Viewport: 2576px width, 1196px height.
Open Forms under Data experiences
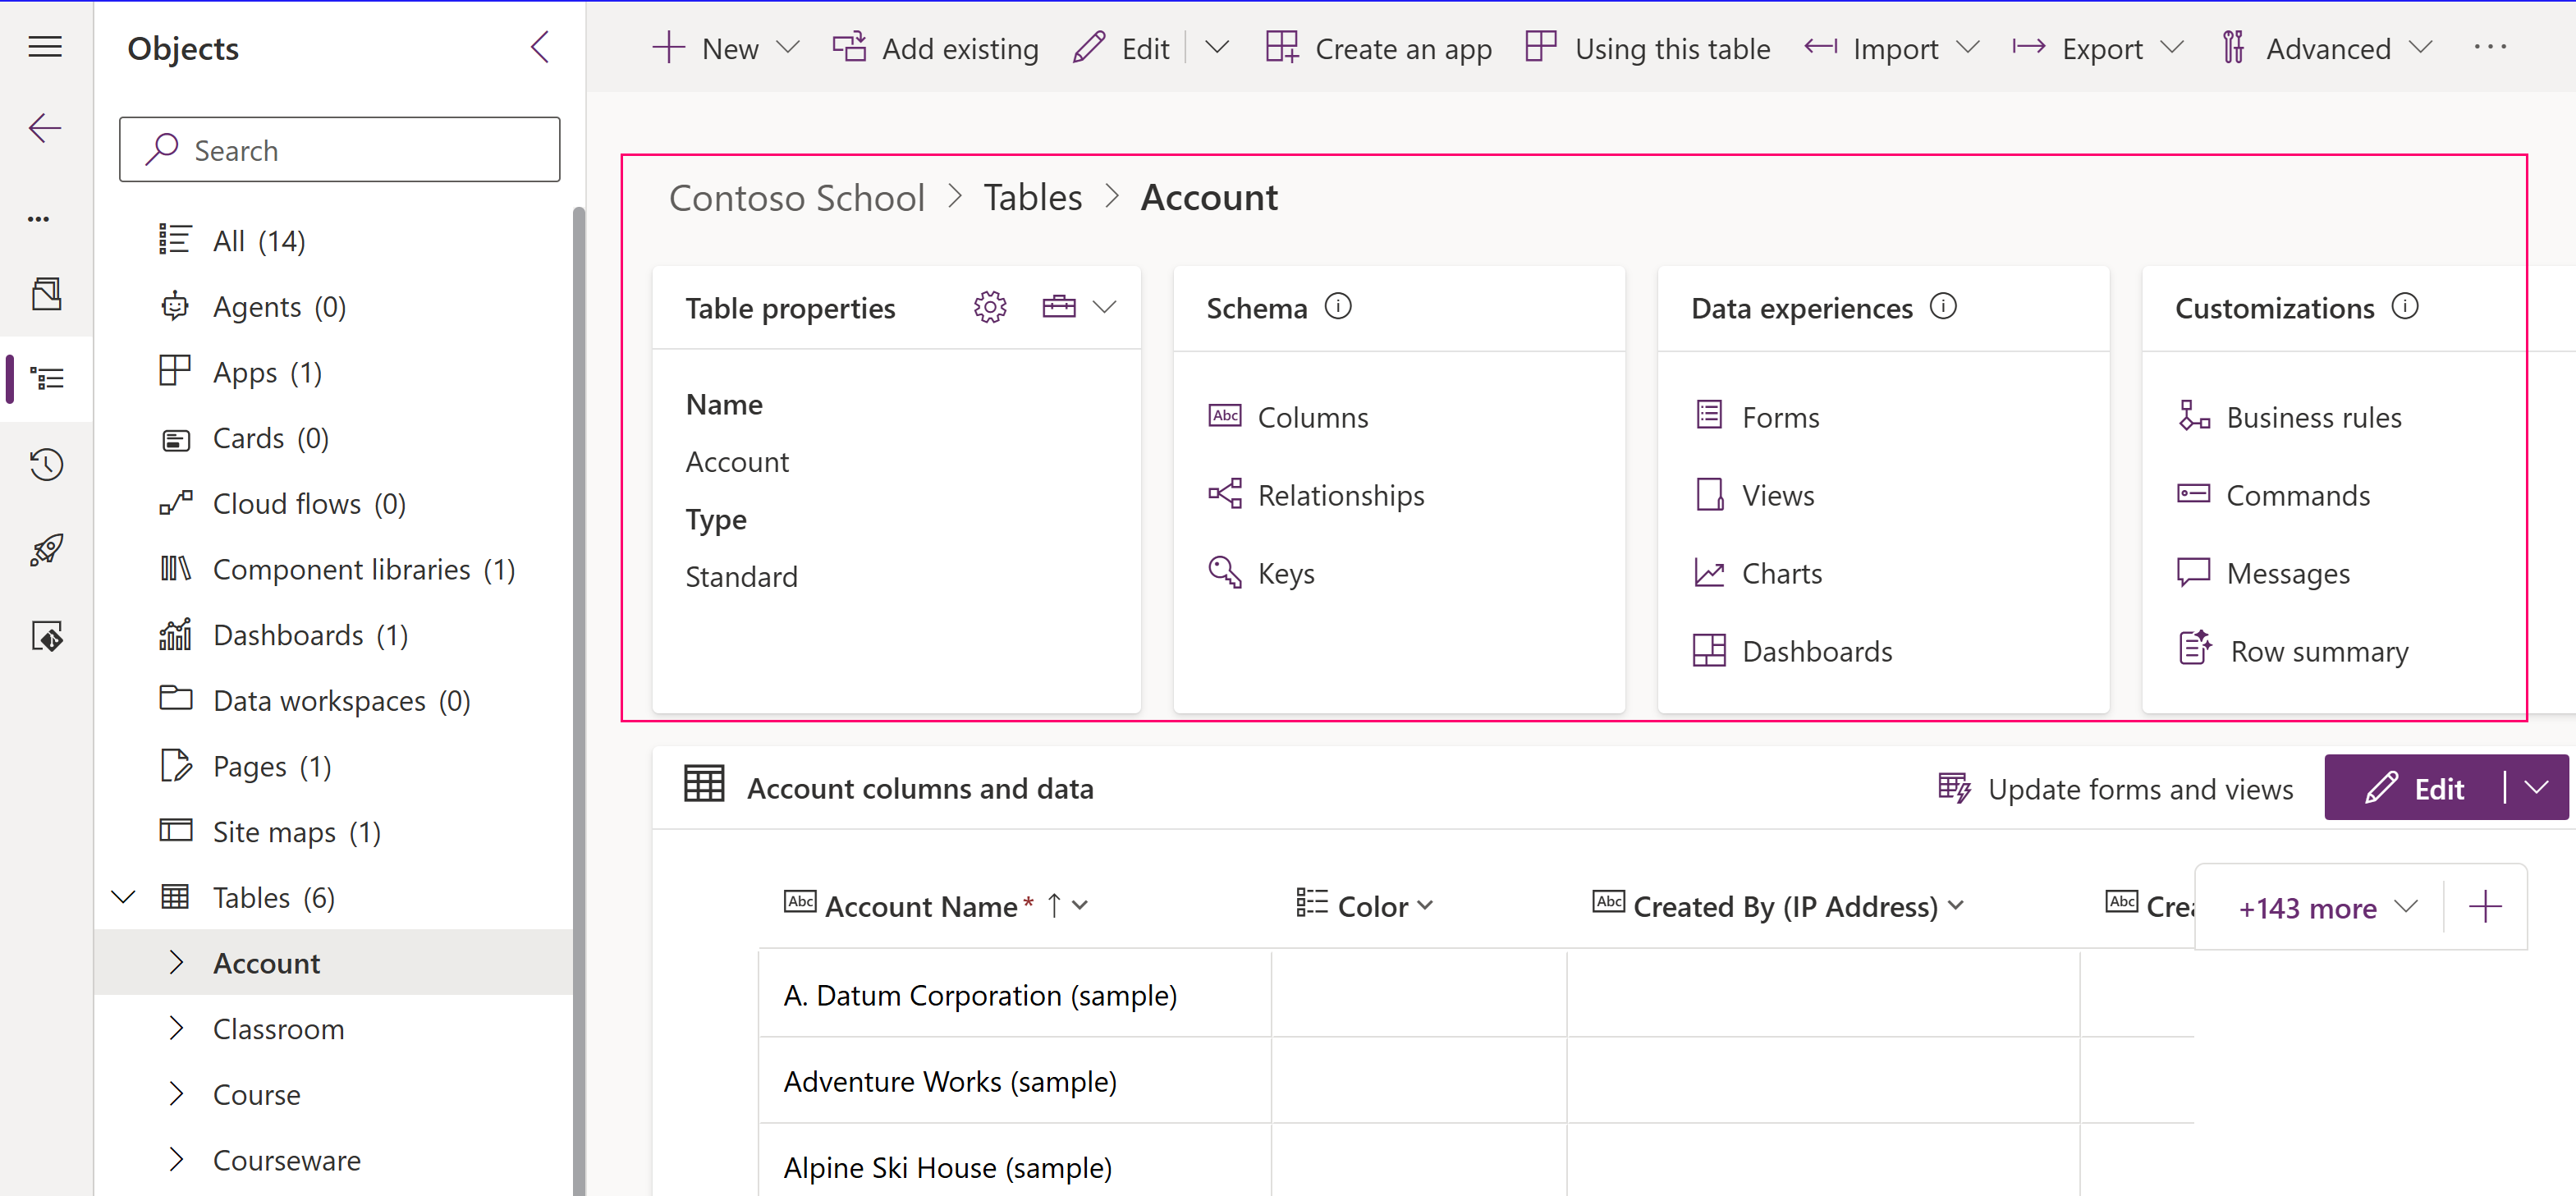[x=1780, y=417]
